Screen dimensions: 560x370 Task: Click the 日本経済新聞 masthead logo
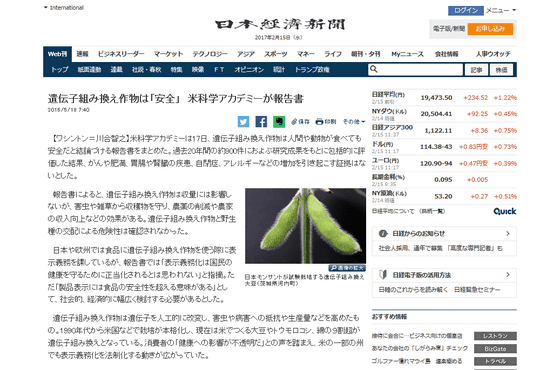[x=280, y=25]
